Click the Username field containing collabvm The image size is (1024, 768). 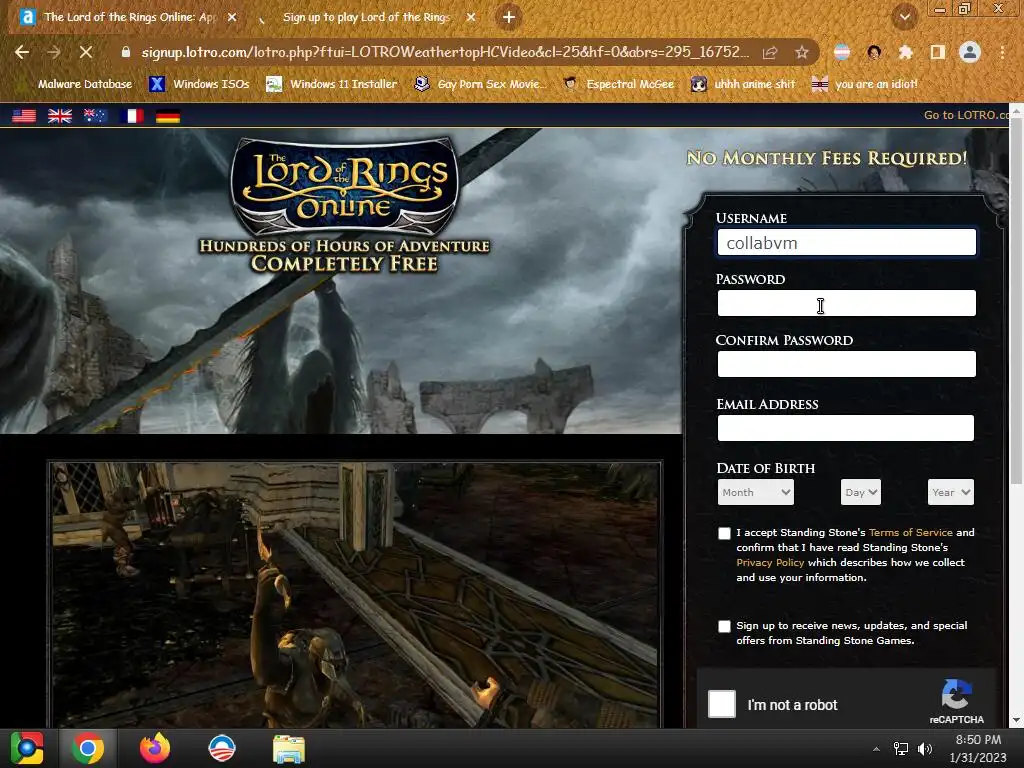(846, 242)
